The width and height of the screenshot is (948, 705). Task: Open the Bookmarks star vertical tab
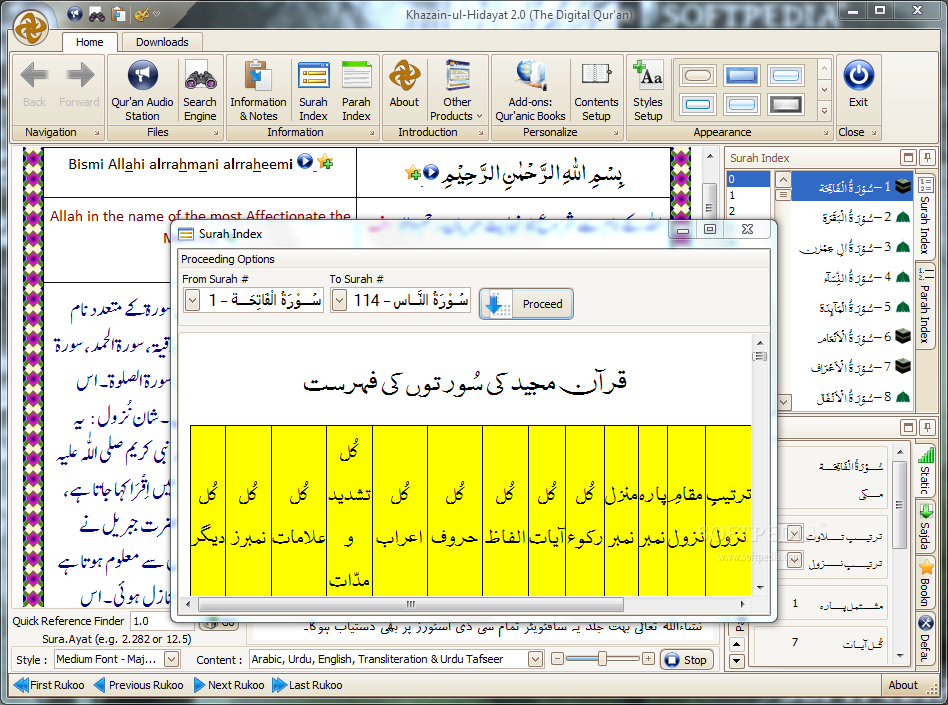coord(925,583)
